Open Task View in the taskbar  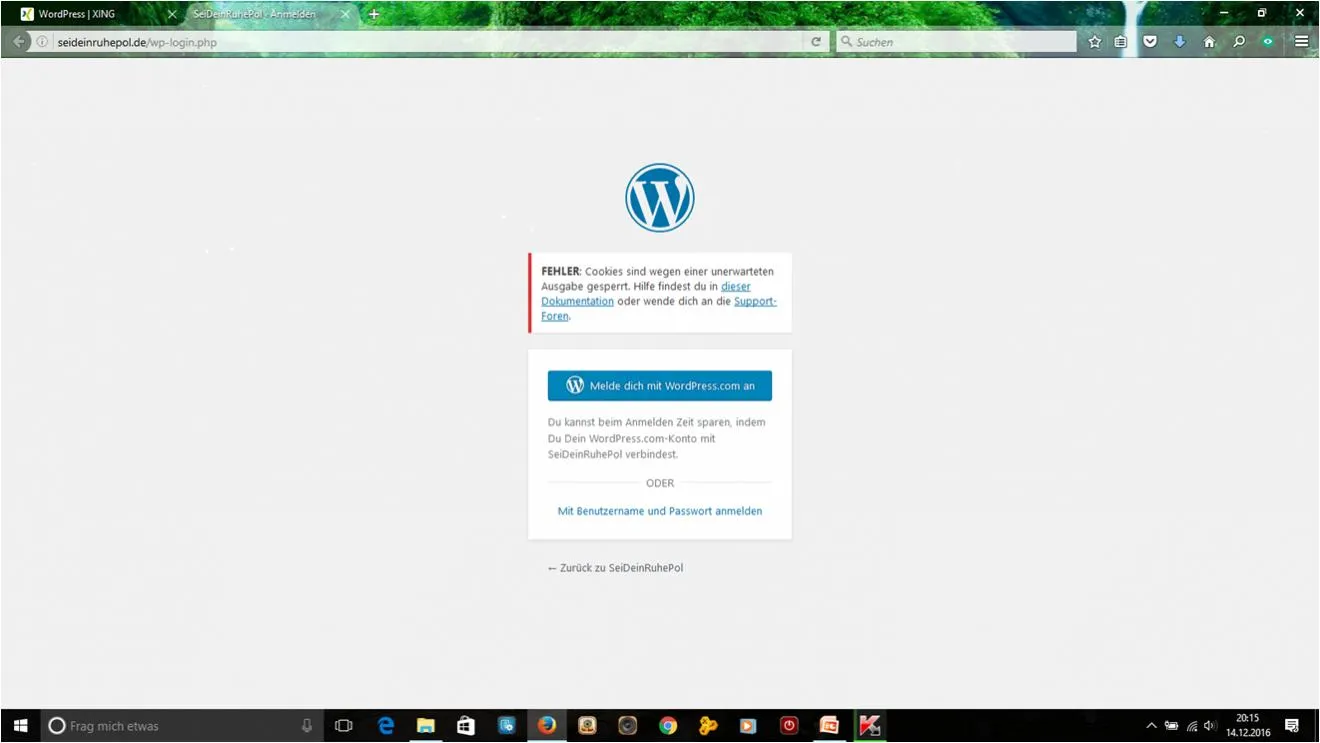(344, 726)
